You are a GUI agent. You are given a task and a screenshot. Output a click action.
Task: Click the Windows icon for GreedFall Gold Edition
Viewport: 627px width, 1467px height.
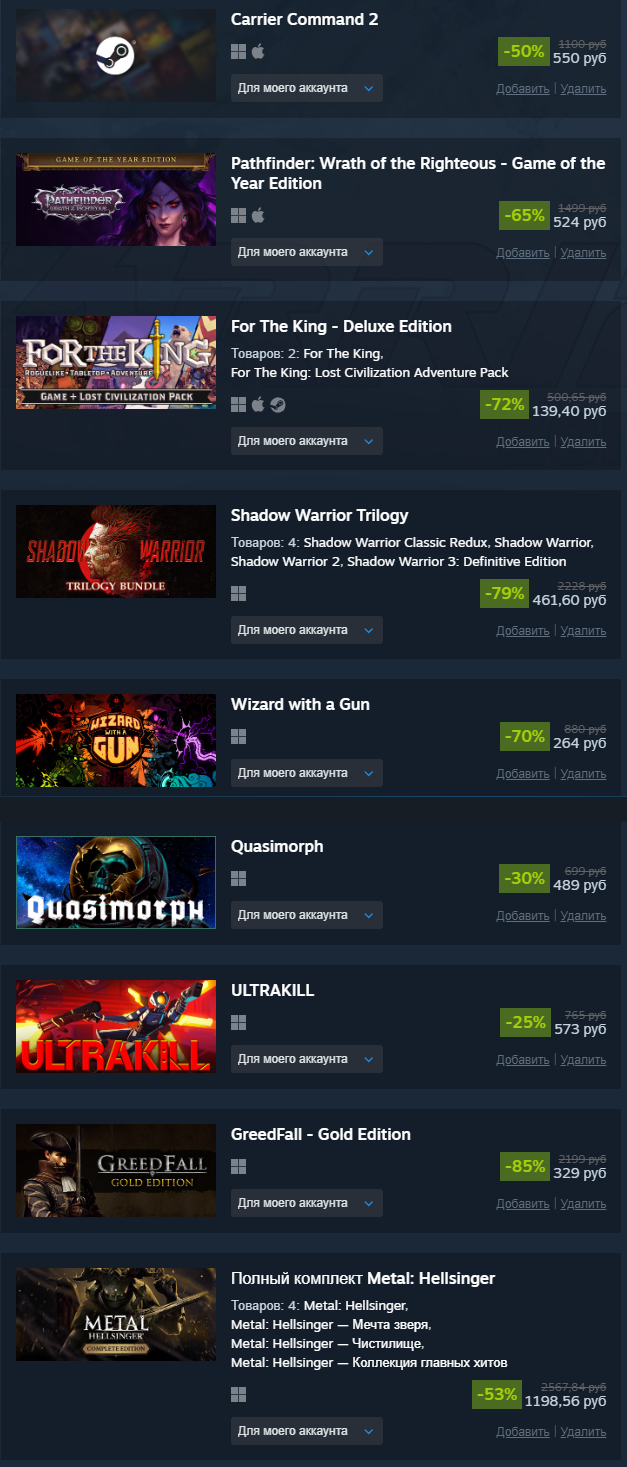point(238,1166)
